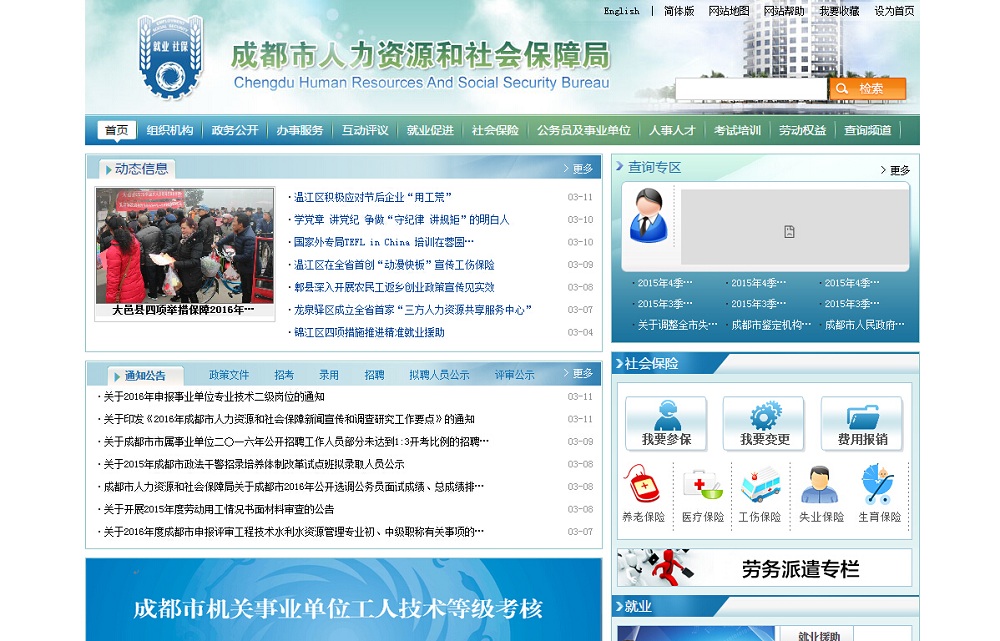This screenshot has height=641, width=1000.
Task: Open 人事人才 navigation menu
Action: (672, 130)
